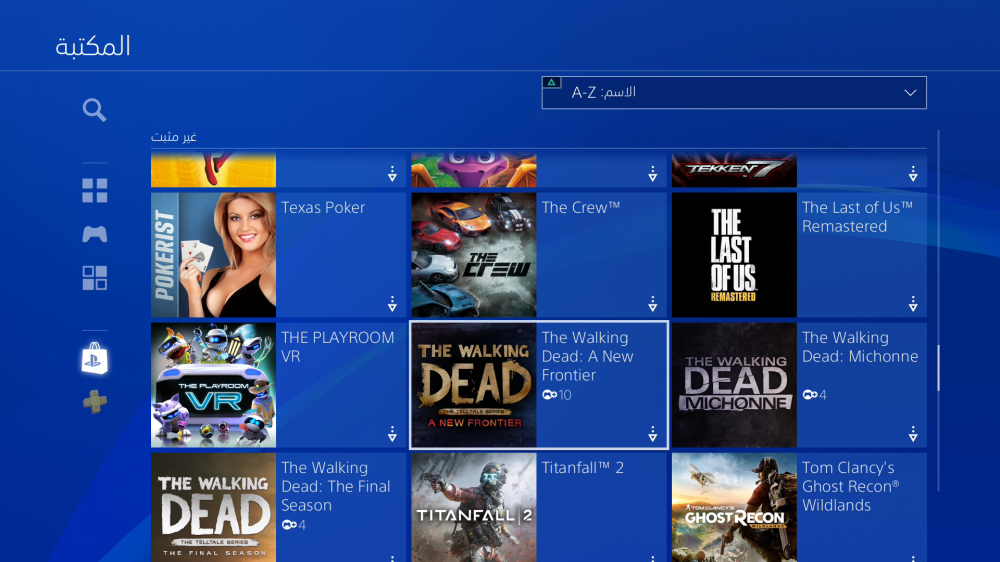Click 'THE PLAYROOM VR' title text
The height and width of the screenshot is (562, 1000).
tap(337, 347)
